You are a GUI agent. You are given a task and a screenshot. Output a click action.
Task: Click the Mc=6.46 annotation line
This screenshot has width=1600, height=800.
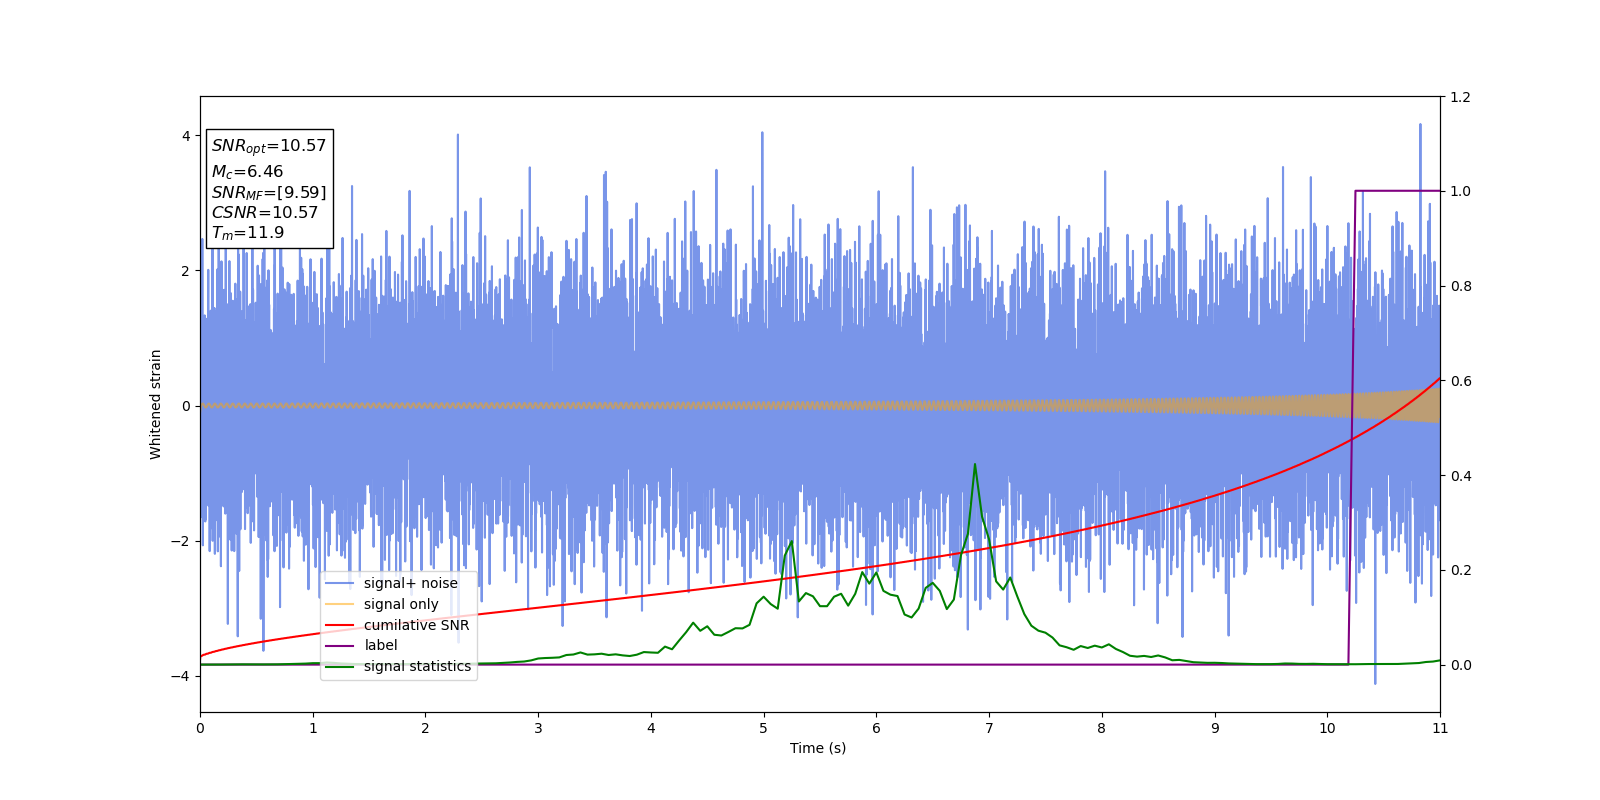pyautogui.click(x=247, y=172)
